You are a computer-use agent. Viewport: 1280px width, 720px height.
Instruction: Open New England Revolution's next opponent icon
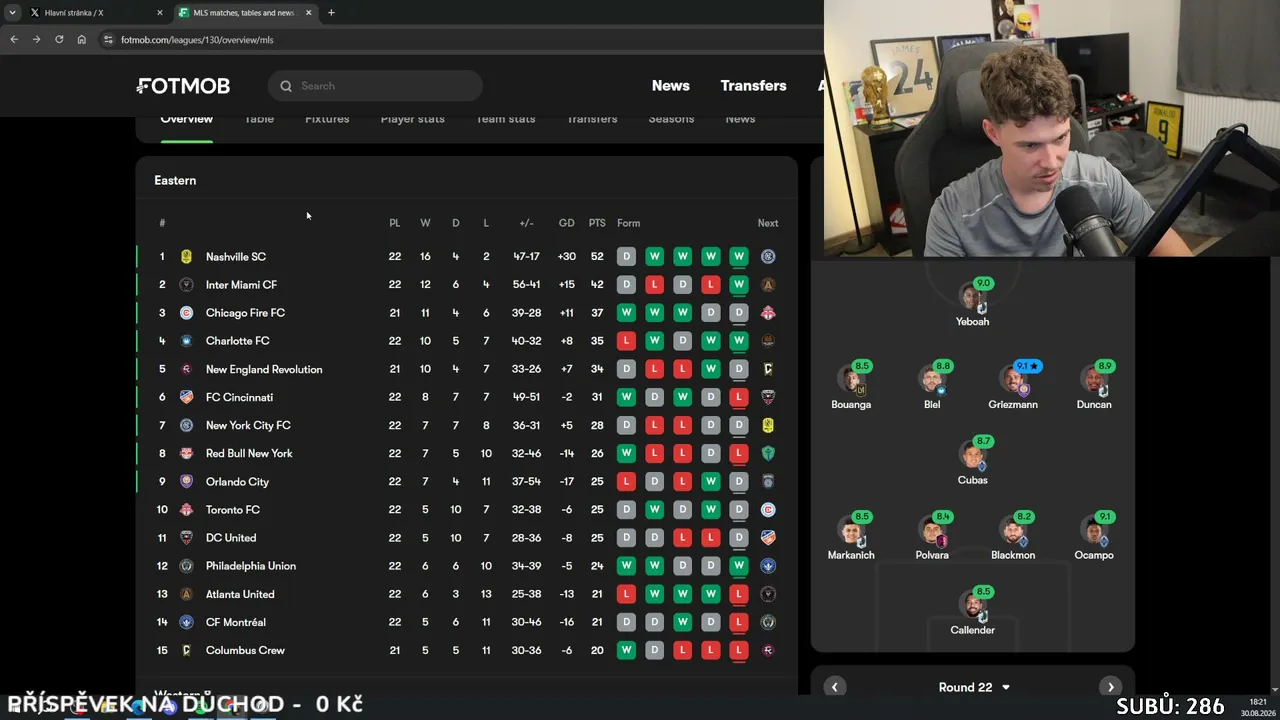coord(768,369)
